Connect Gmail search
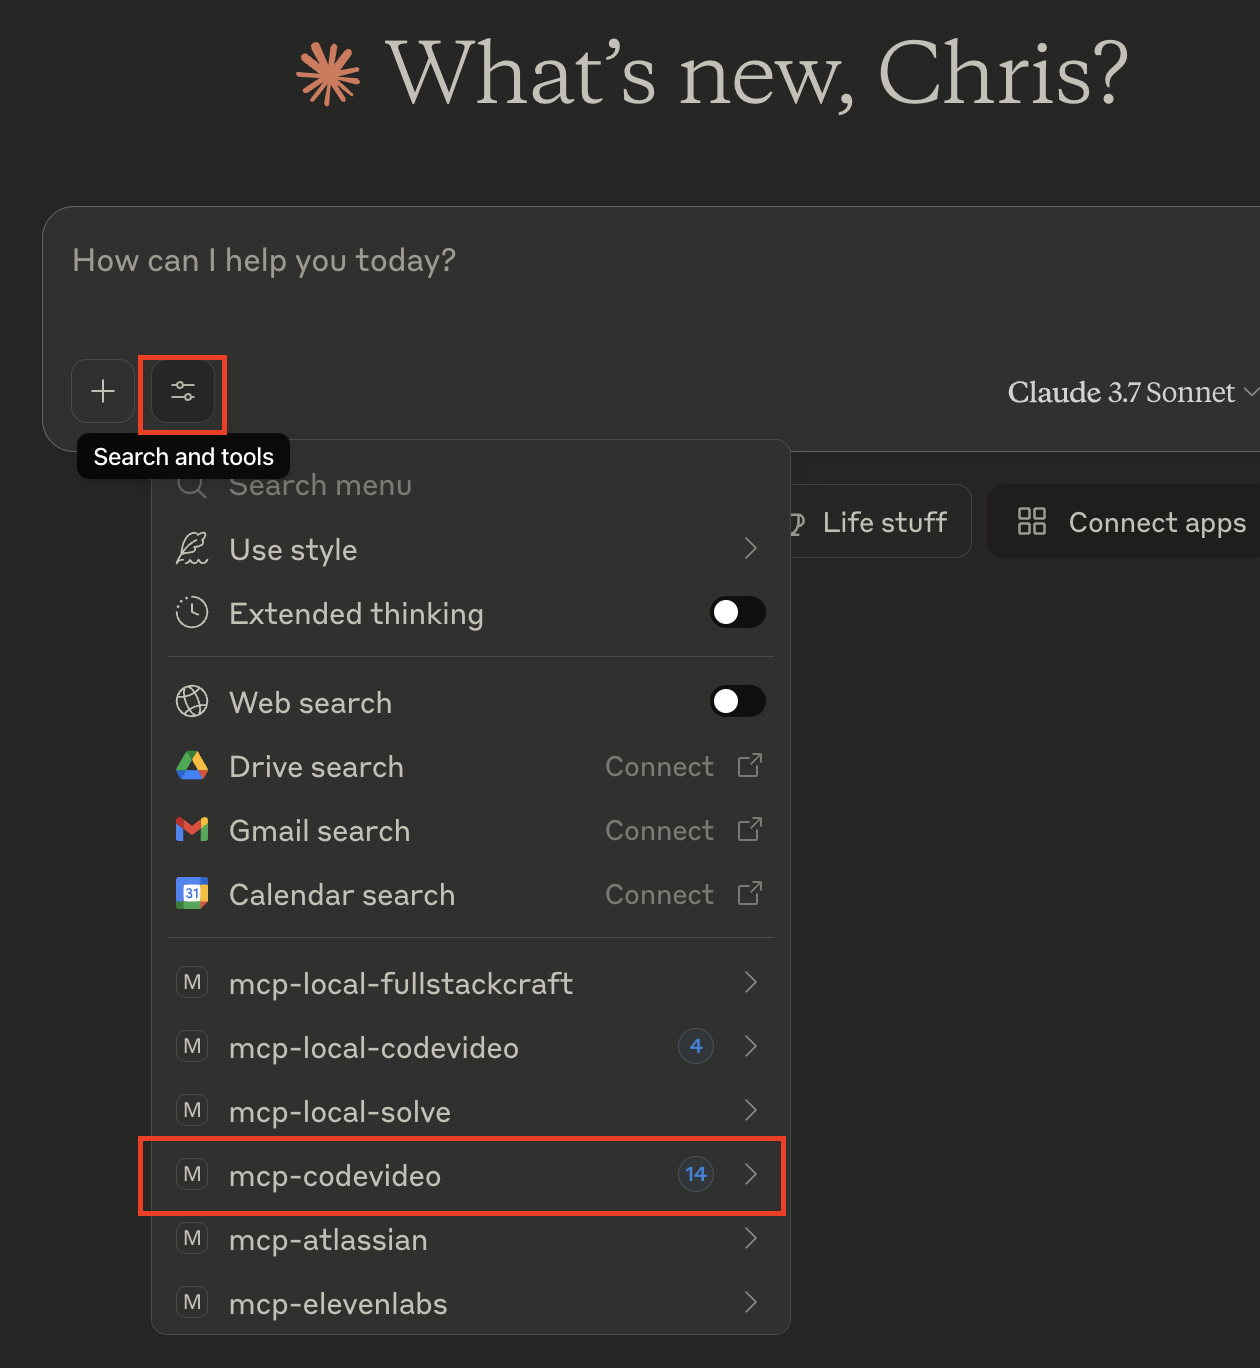This screenshot has width=1260, height=1368. [x=660, y=830]
